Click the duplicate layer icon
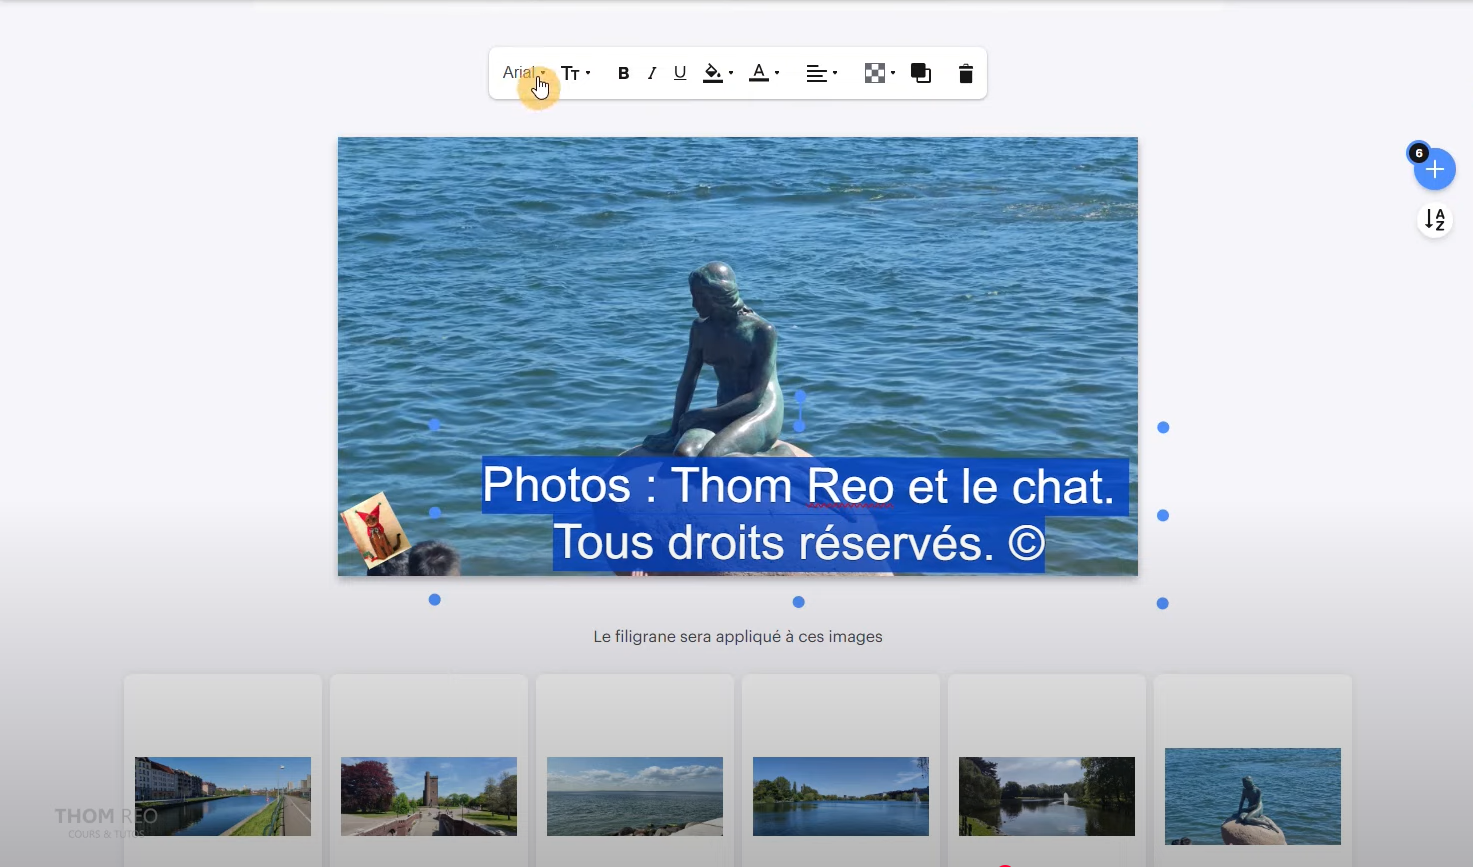 click(921, 73)
